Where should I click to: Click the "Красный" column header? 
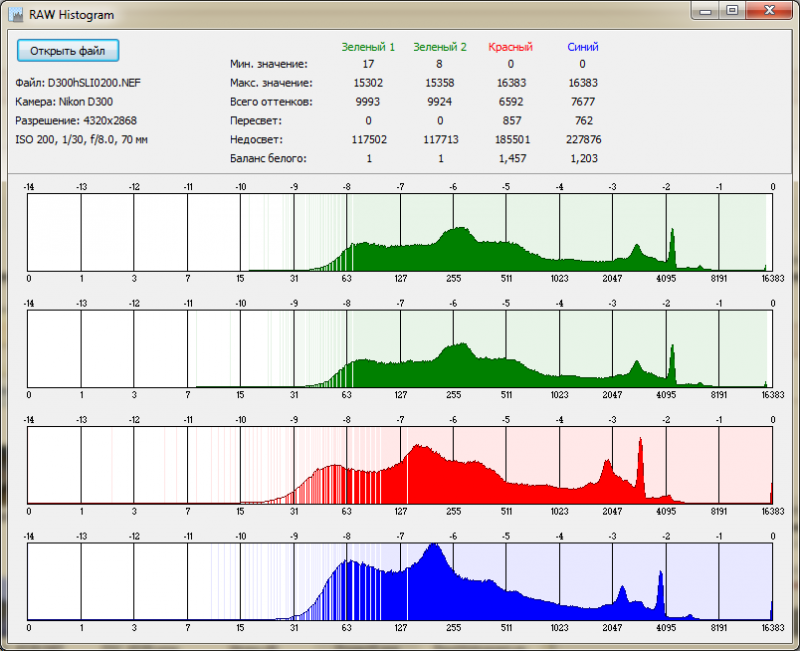(511, 47)
